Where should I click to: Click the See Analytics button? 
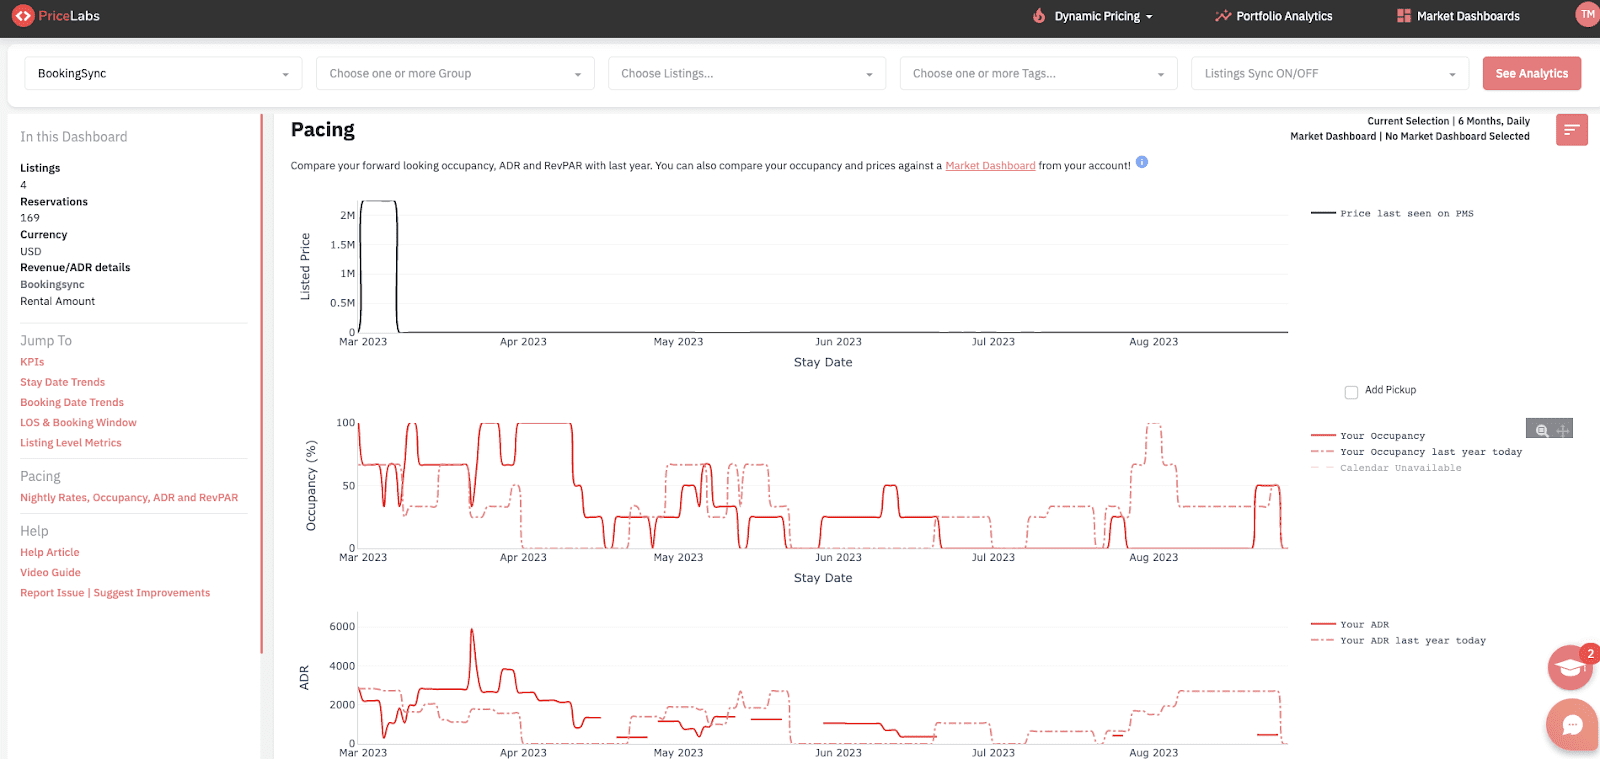coord(1532,73)
